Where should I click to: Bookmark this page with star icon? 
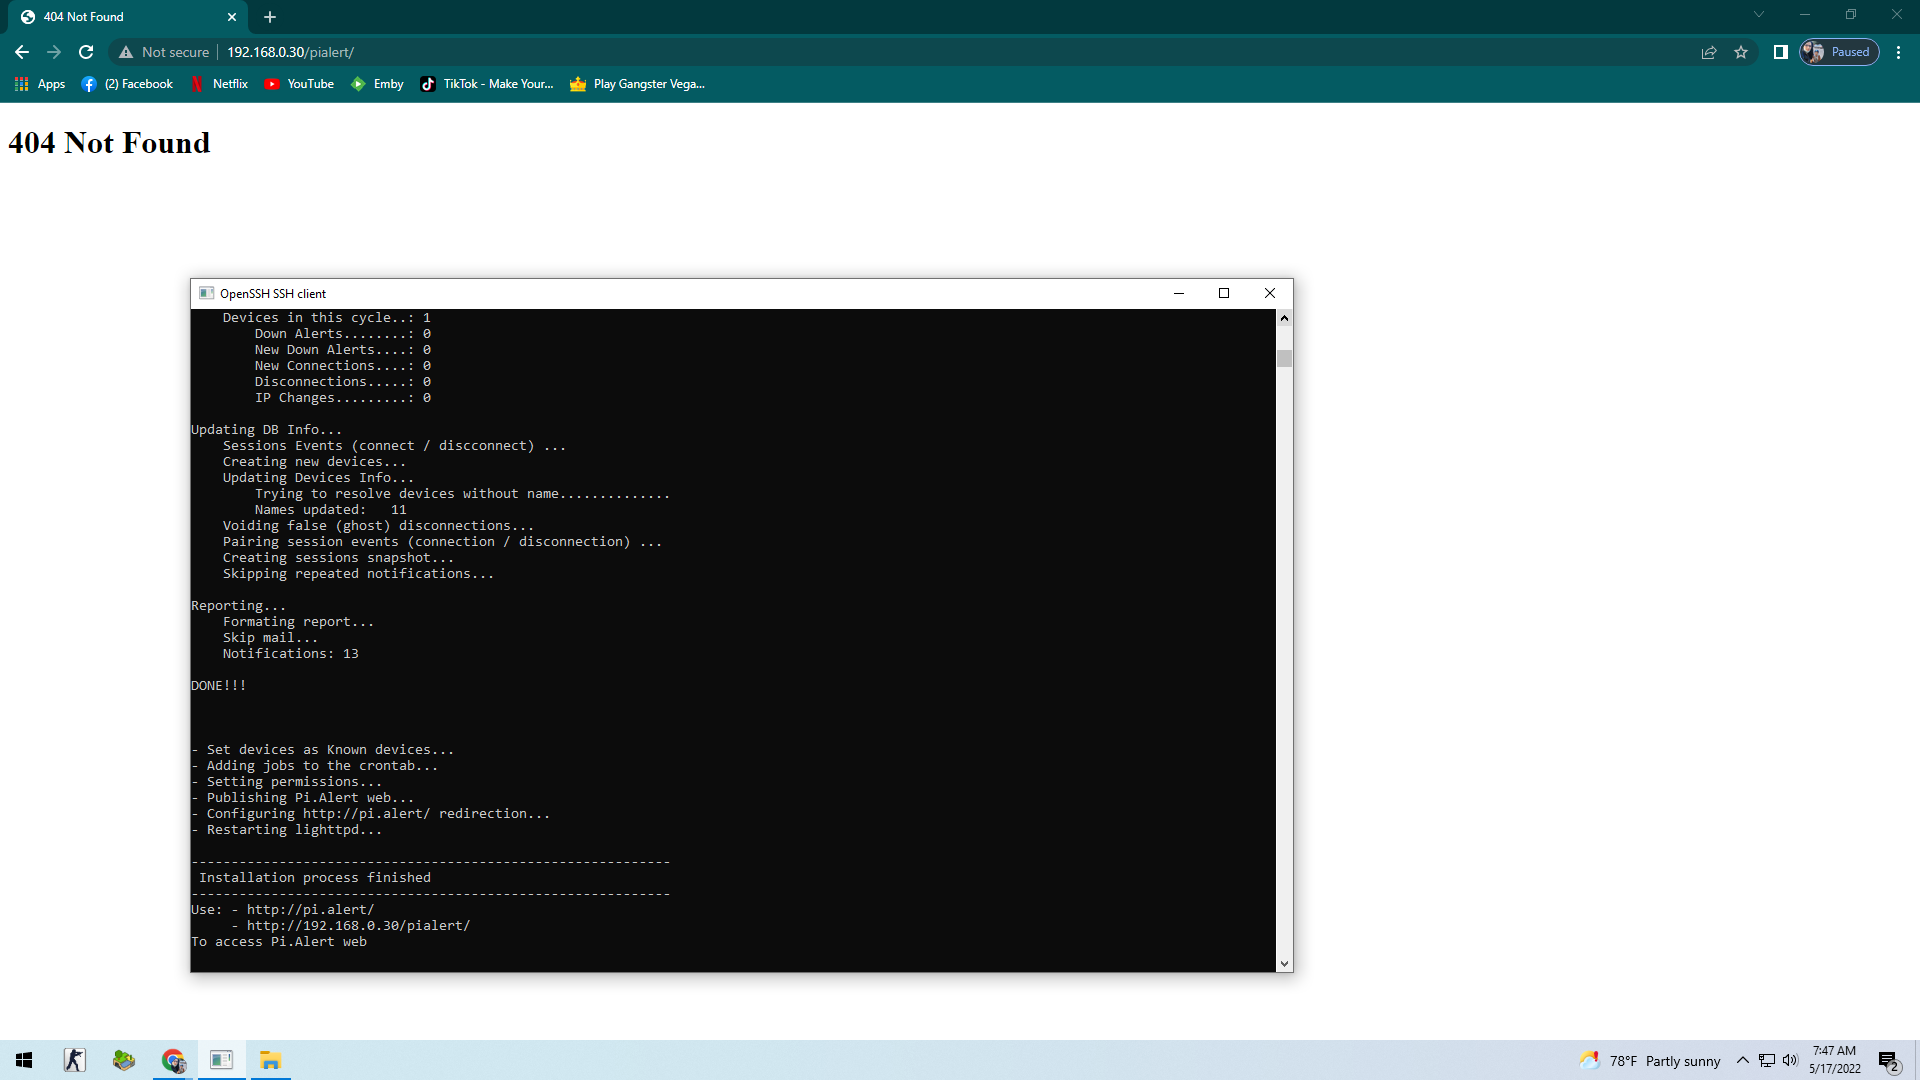click(1741, 52)
